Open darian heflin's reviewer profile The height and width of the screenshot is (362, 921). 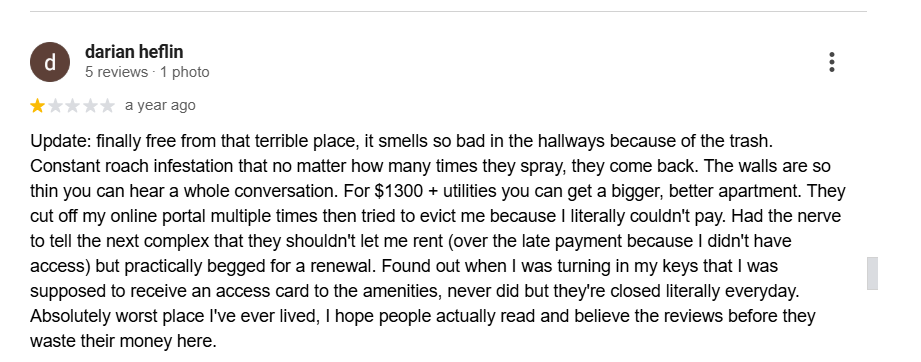point(134,52)
